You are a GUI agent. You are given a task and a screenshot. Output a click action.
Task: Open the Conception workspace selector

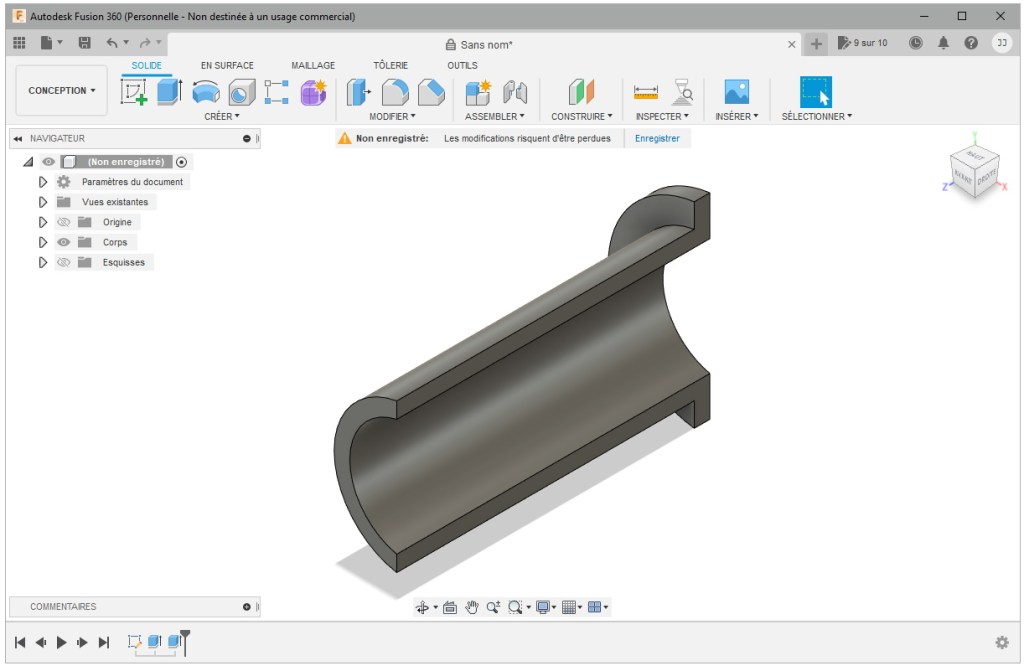click(60, 90)
